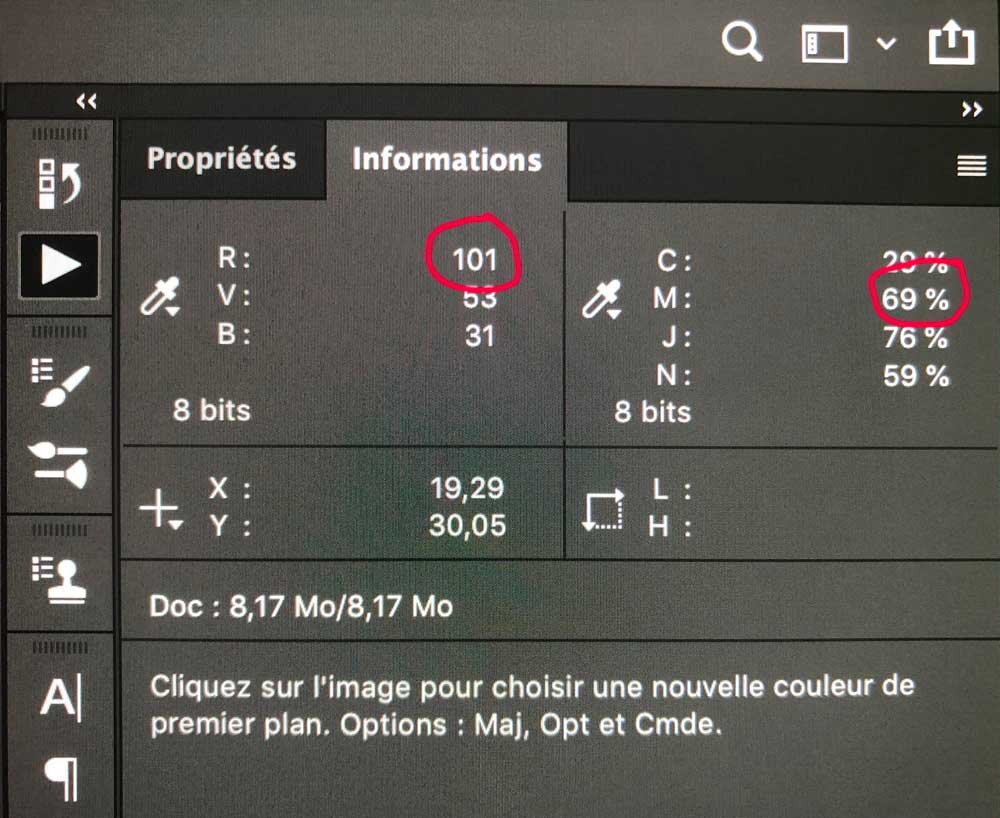Screen dimensions: 1000x818
Task: Open the Brushes panel icon
Action: coord(59,462)
